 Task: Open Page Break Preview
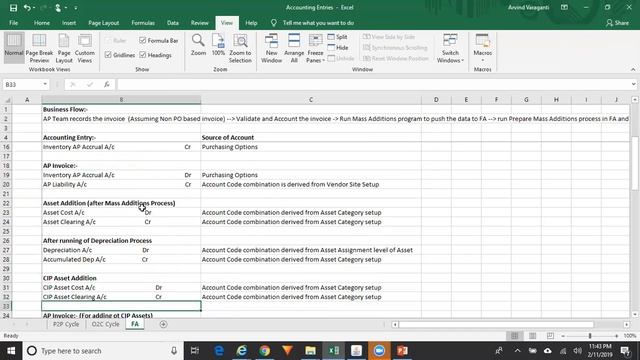[x=39, y=48]
